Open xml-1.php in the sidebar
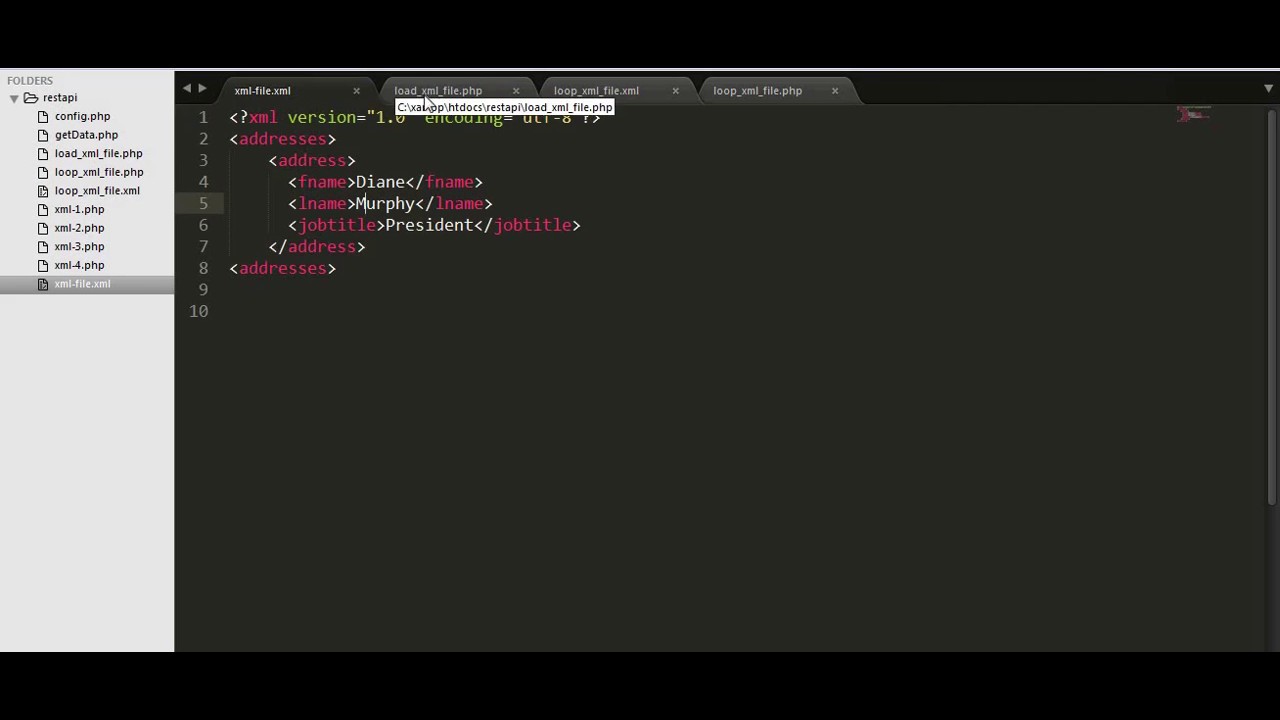 tap(79, 209)
